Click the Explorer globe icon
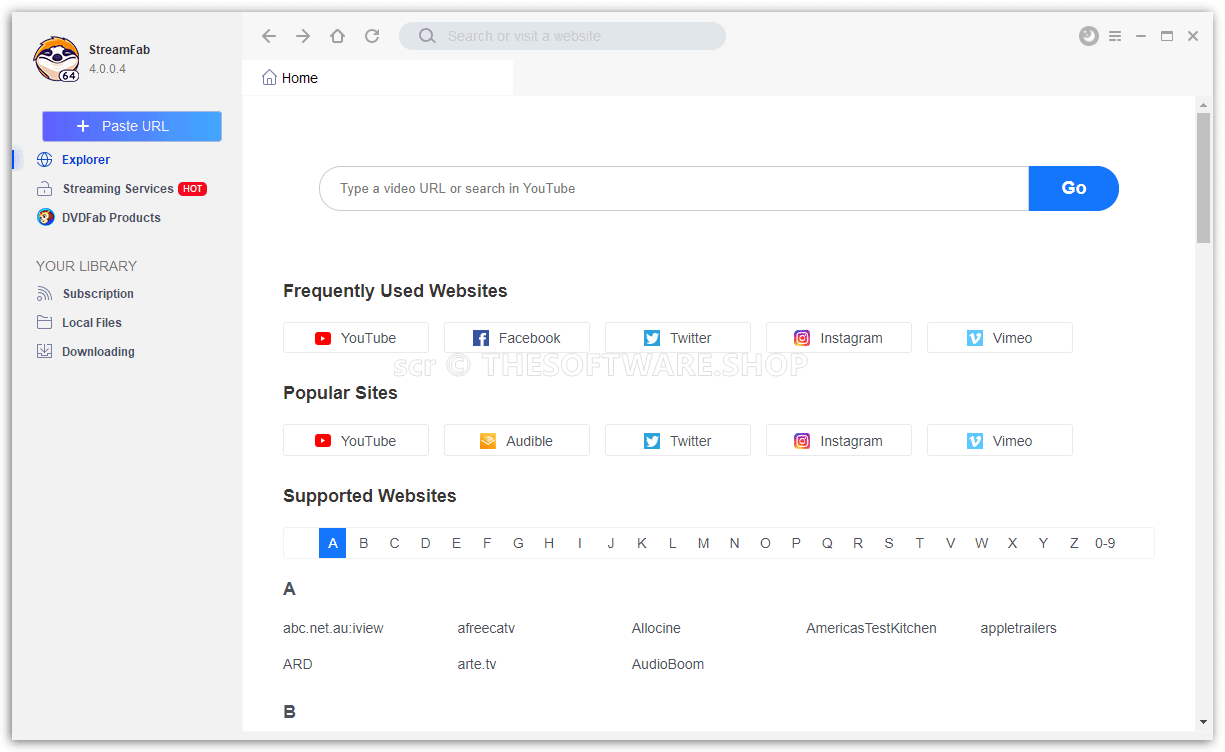 coord(44,160)
